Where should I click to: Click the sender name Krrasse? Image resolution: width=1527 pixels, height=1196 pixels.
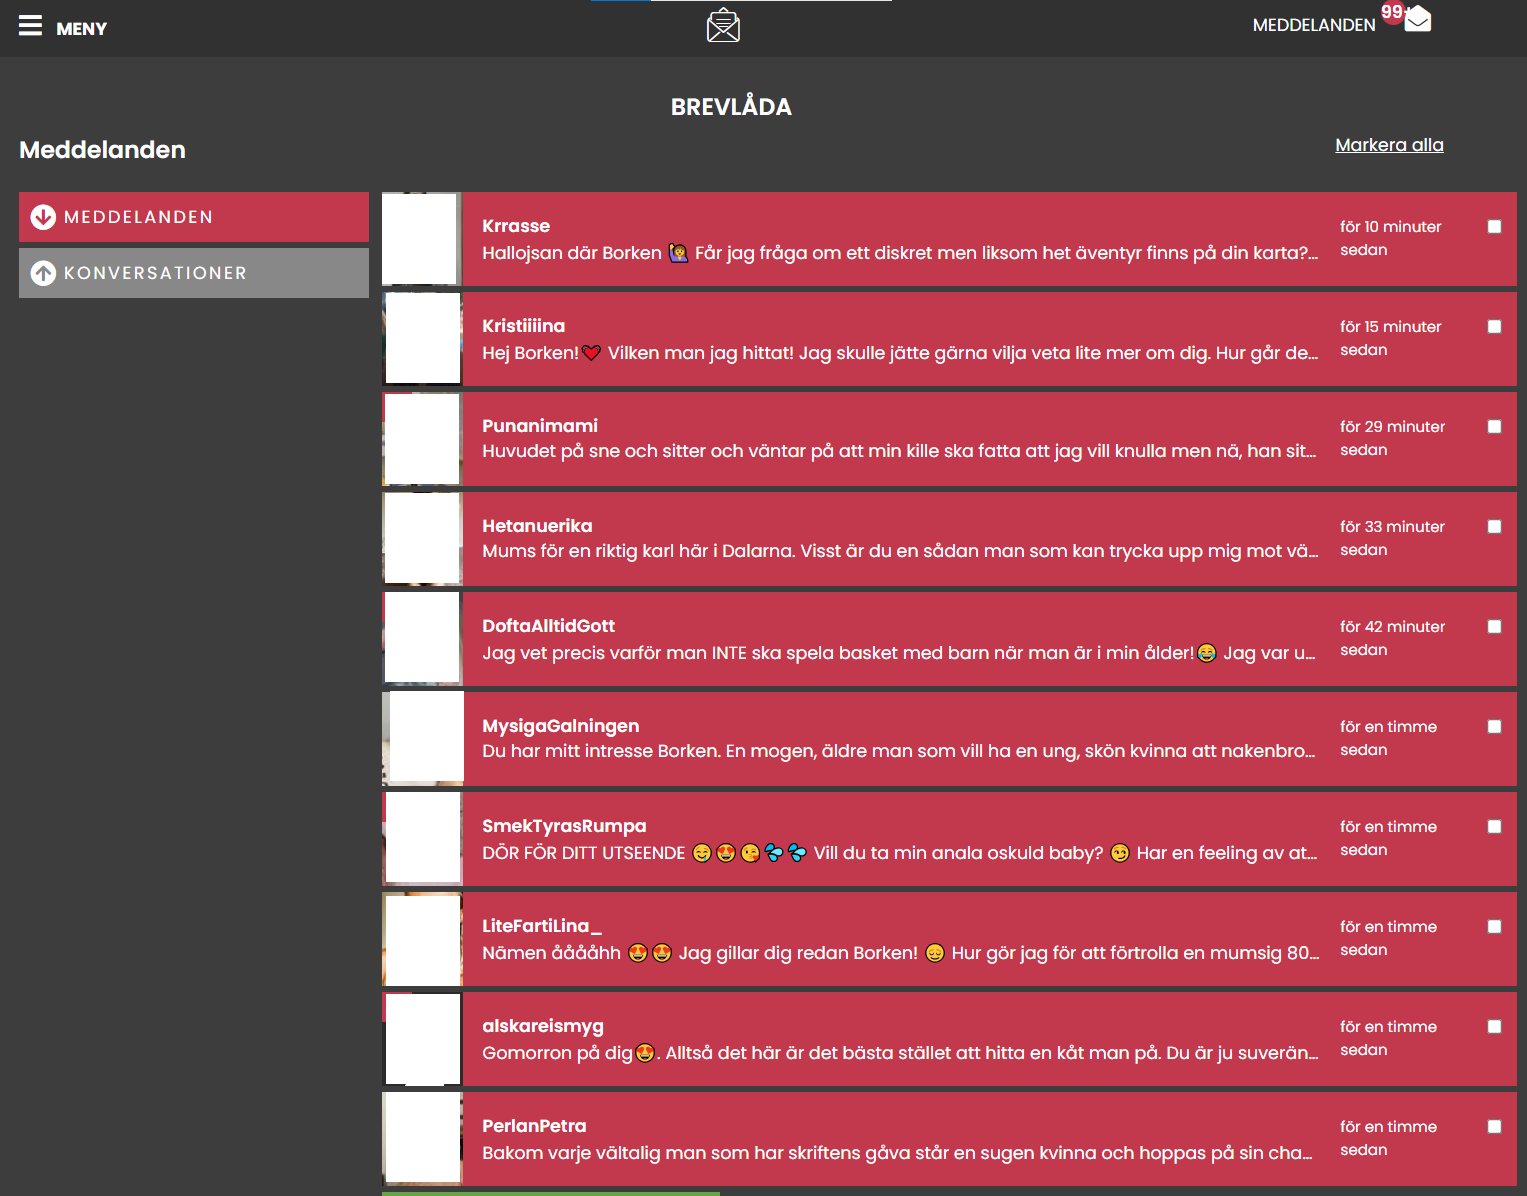516,226
